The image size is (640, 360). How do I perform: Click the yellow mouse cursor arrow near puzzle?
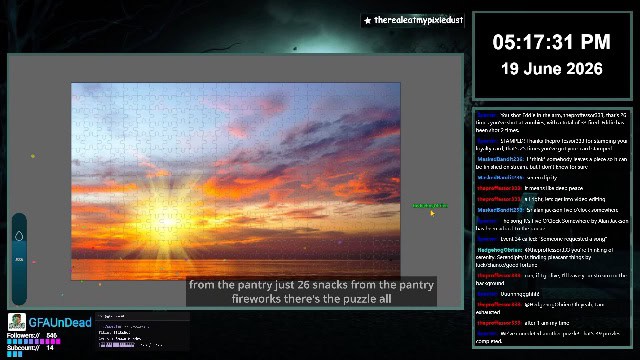432,213
